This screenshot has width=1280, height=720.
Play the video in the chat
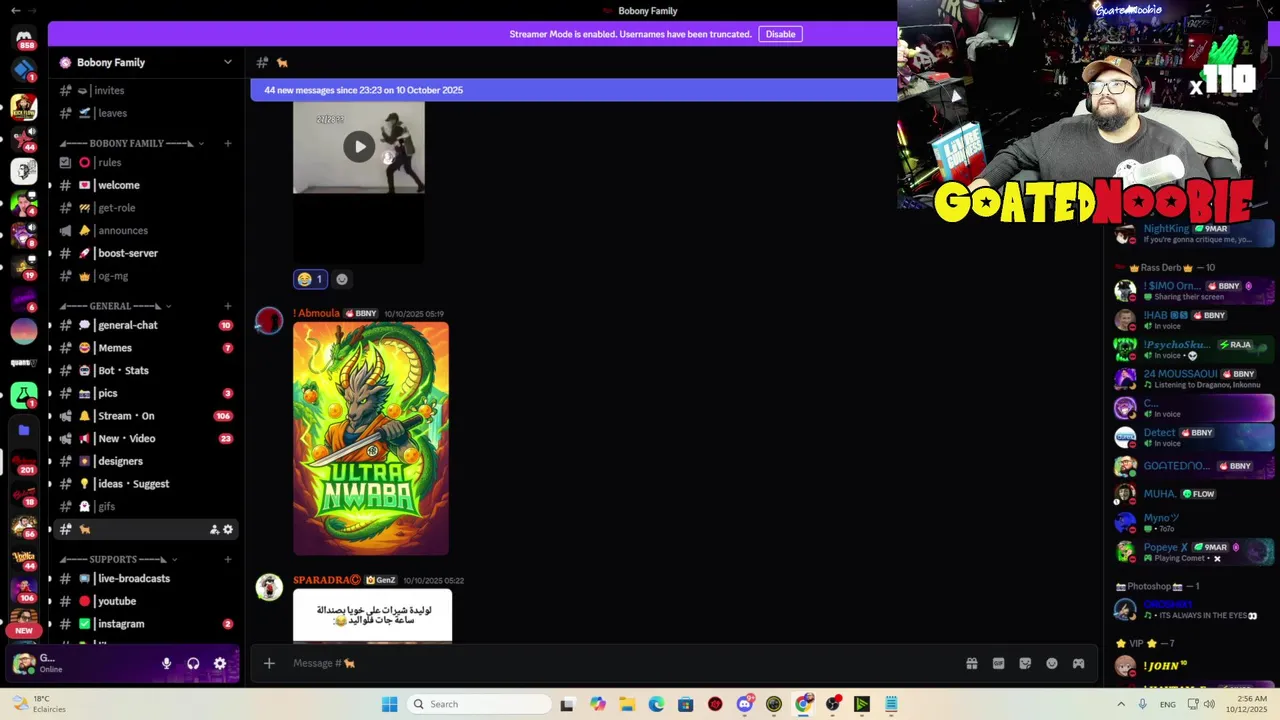359,147
